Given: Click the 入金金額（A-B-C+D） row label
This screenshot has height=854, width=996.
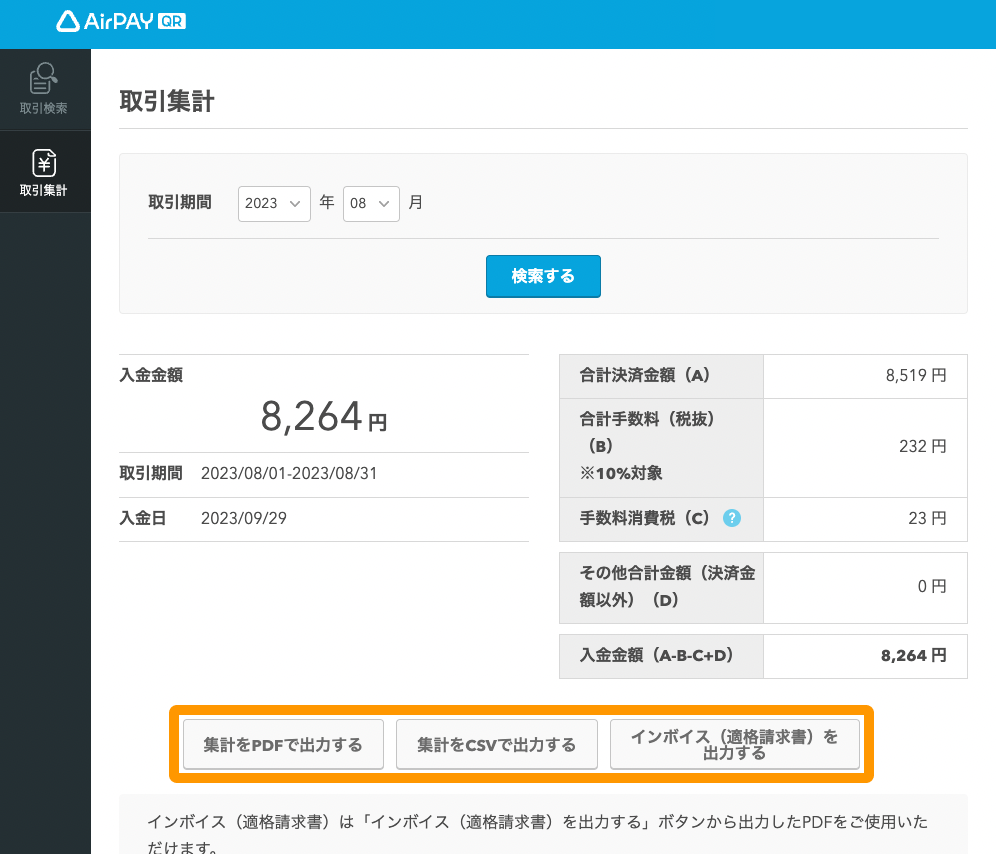Looking at the screenshot, I should (657, 656).
